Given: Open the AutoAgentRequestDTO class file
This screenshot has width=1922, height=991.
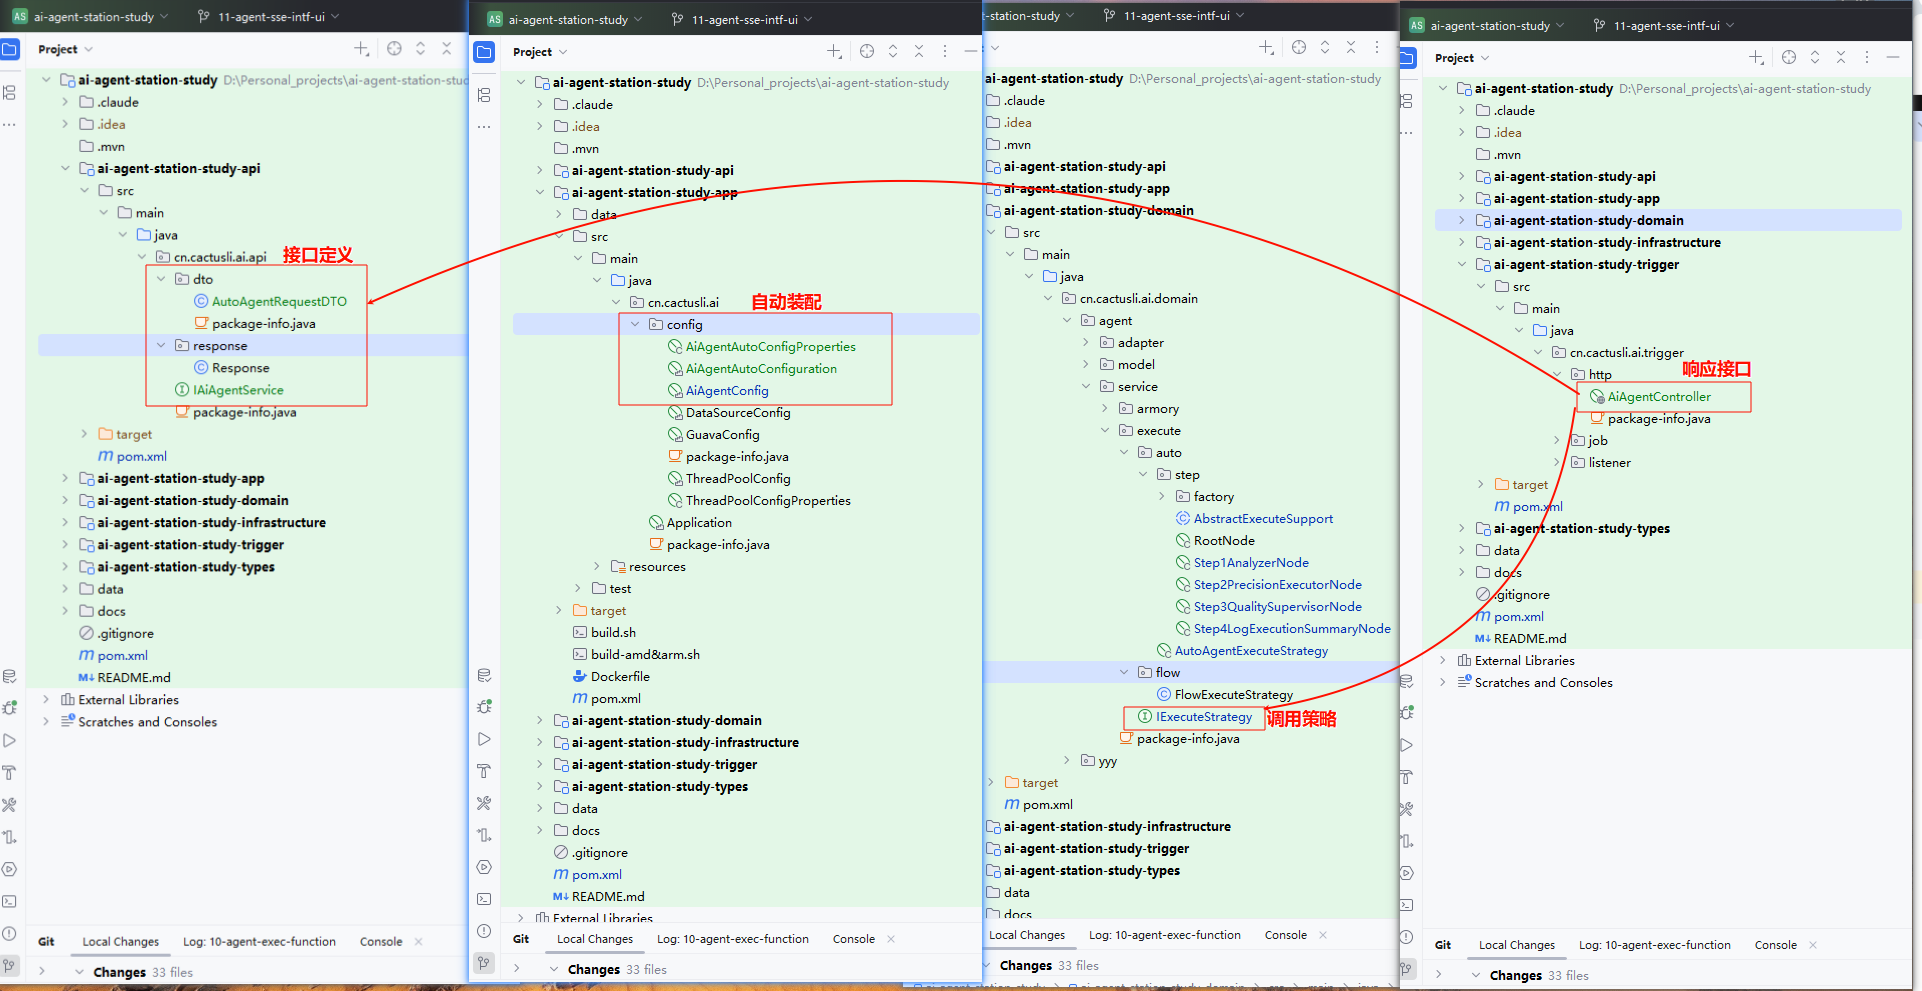Looking at the screenshot, I should click(x=279, y=302).
